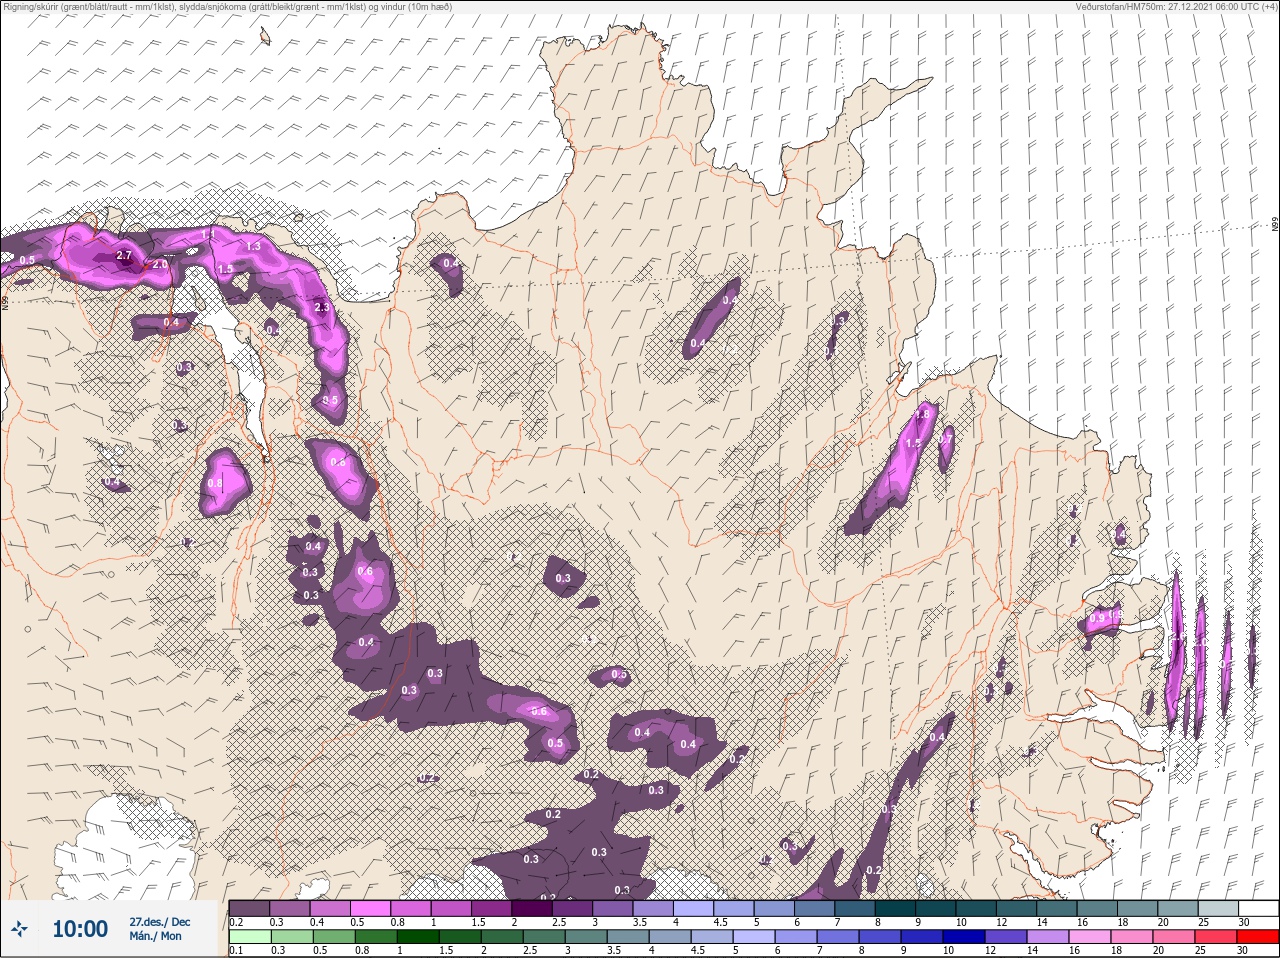Click the bright red swatch ending the lower legend

point(1258,937)
